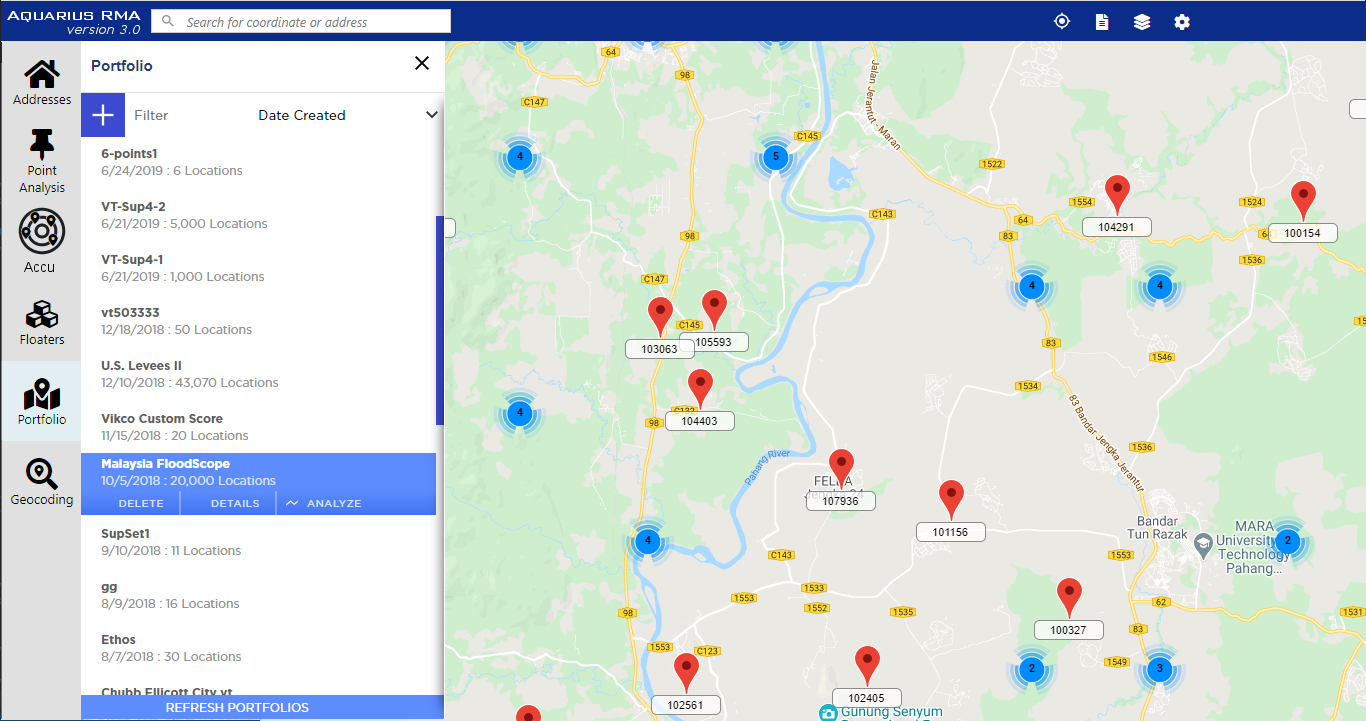Open the Floaters panel

point(41,322)
